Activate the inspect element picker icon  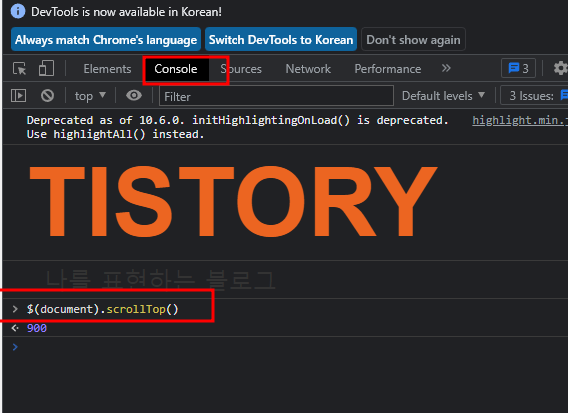pyautogui.click(x=19, y=68)
